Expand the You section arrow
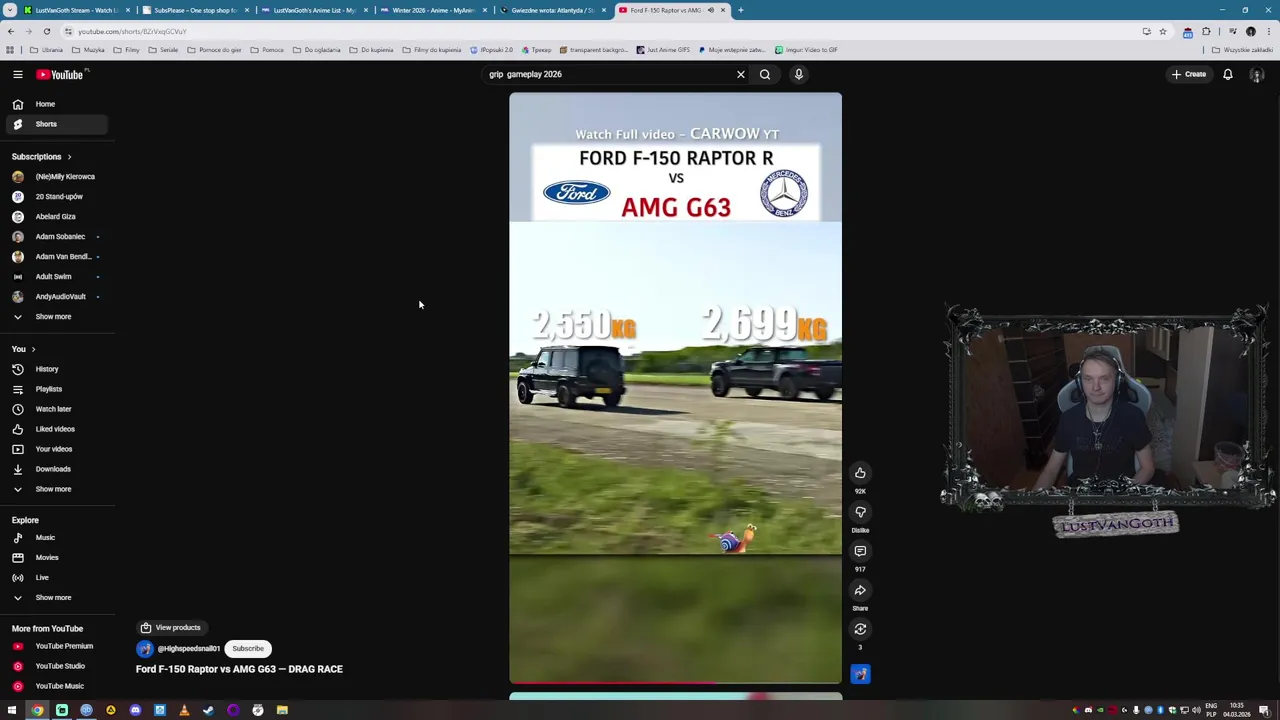The image size is (1280, 720). coord(33,349)
